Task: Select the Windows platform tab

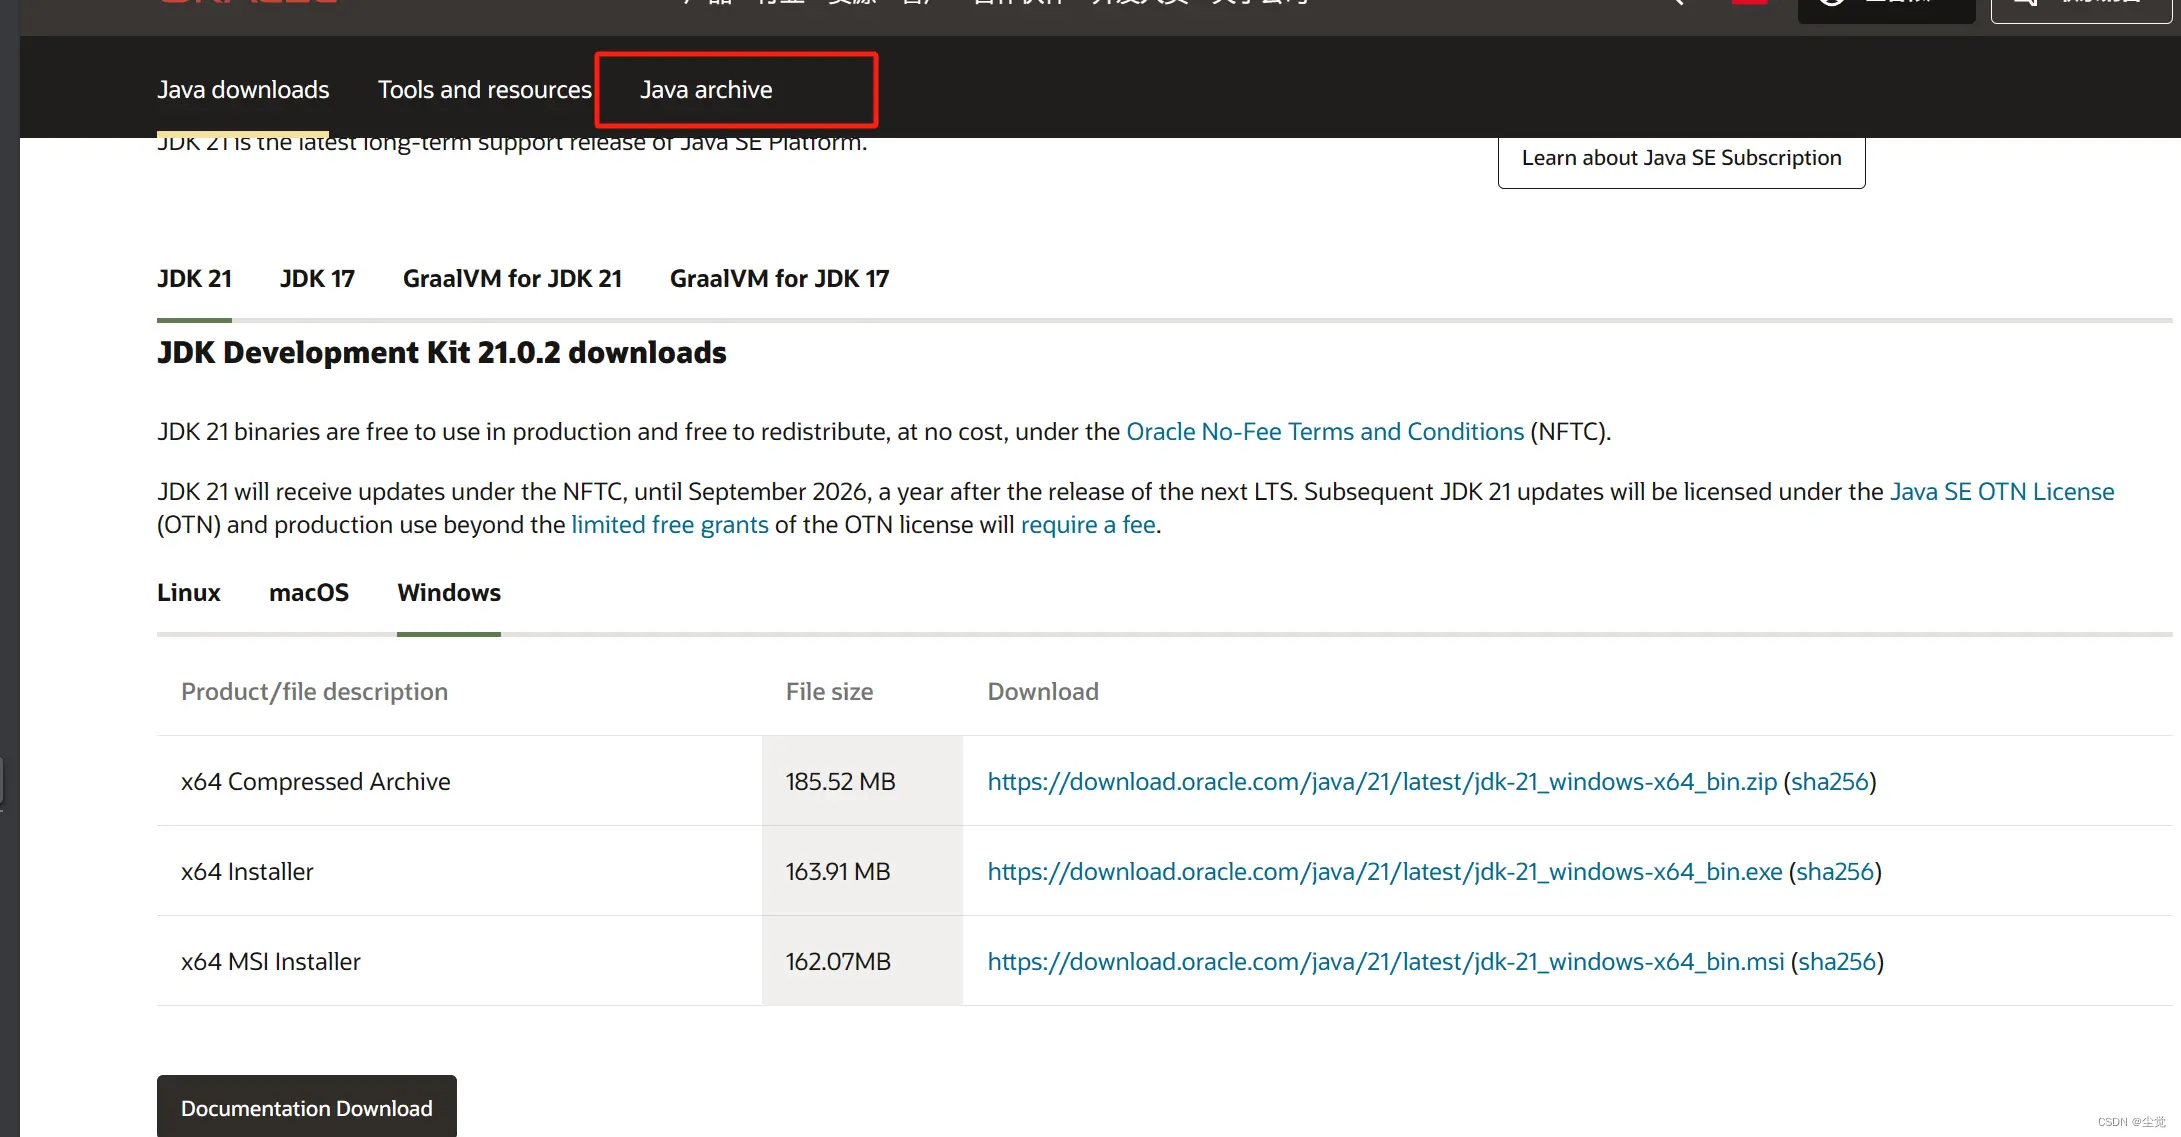Action: (x=449, y=593)
